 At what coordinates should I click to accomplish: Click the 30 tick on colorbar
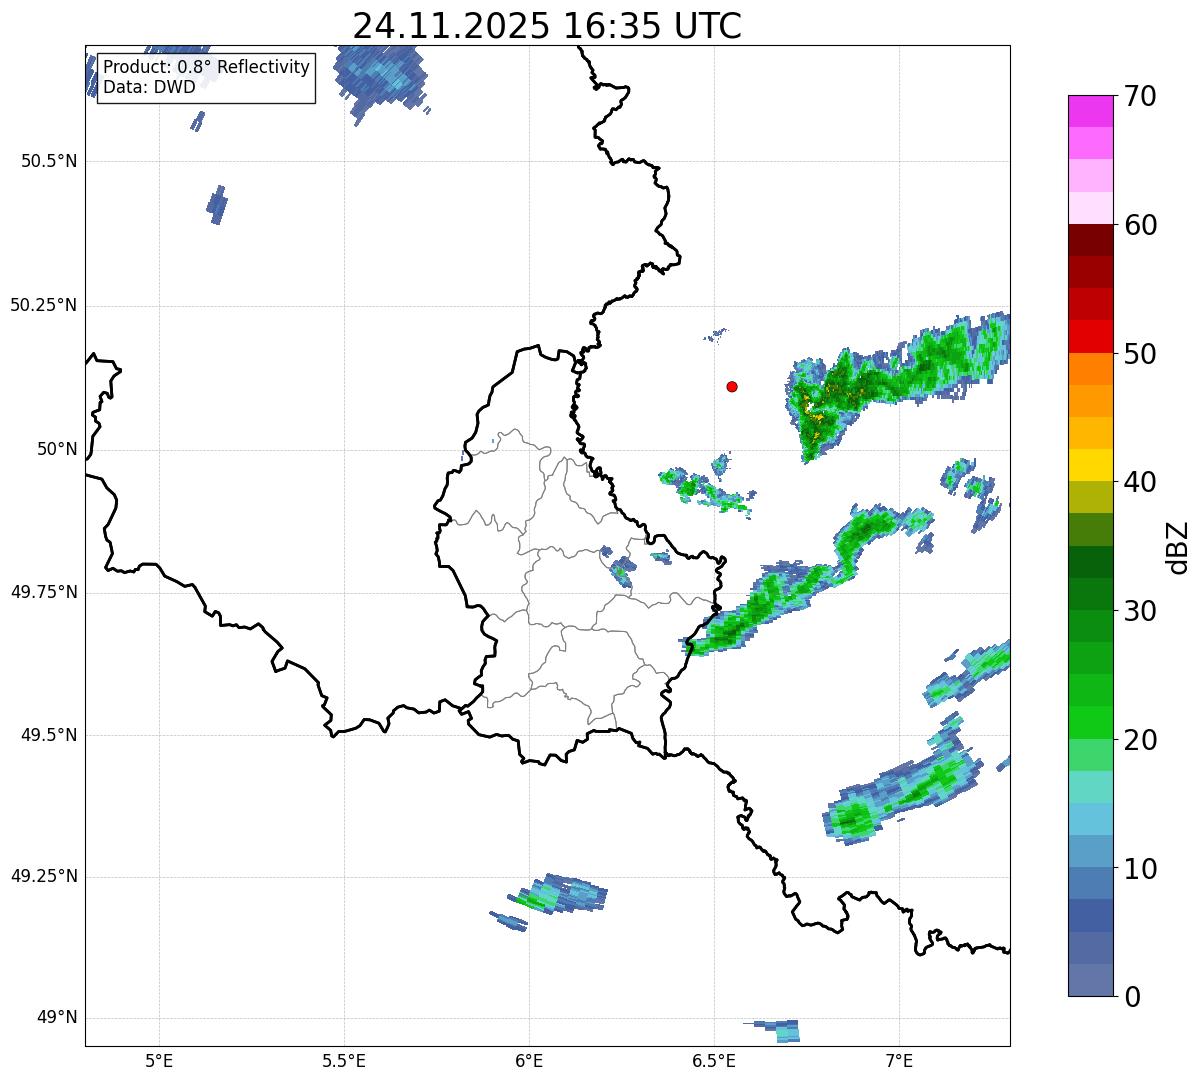click(x=1140, y=611)
